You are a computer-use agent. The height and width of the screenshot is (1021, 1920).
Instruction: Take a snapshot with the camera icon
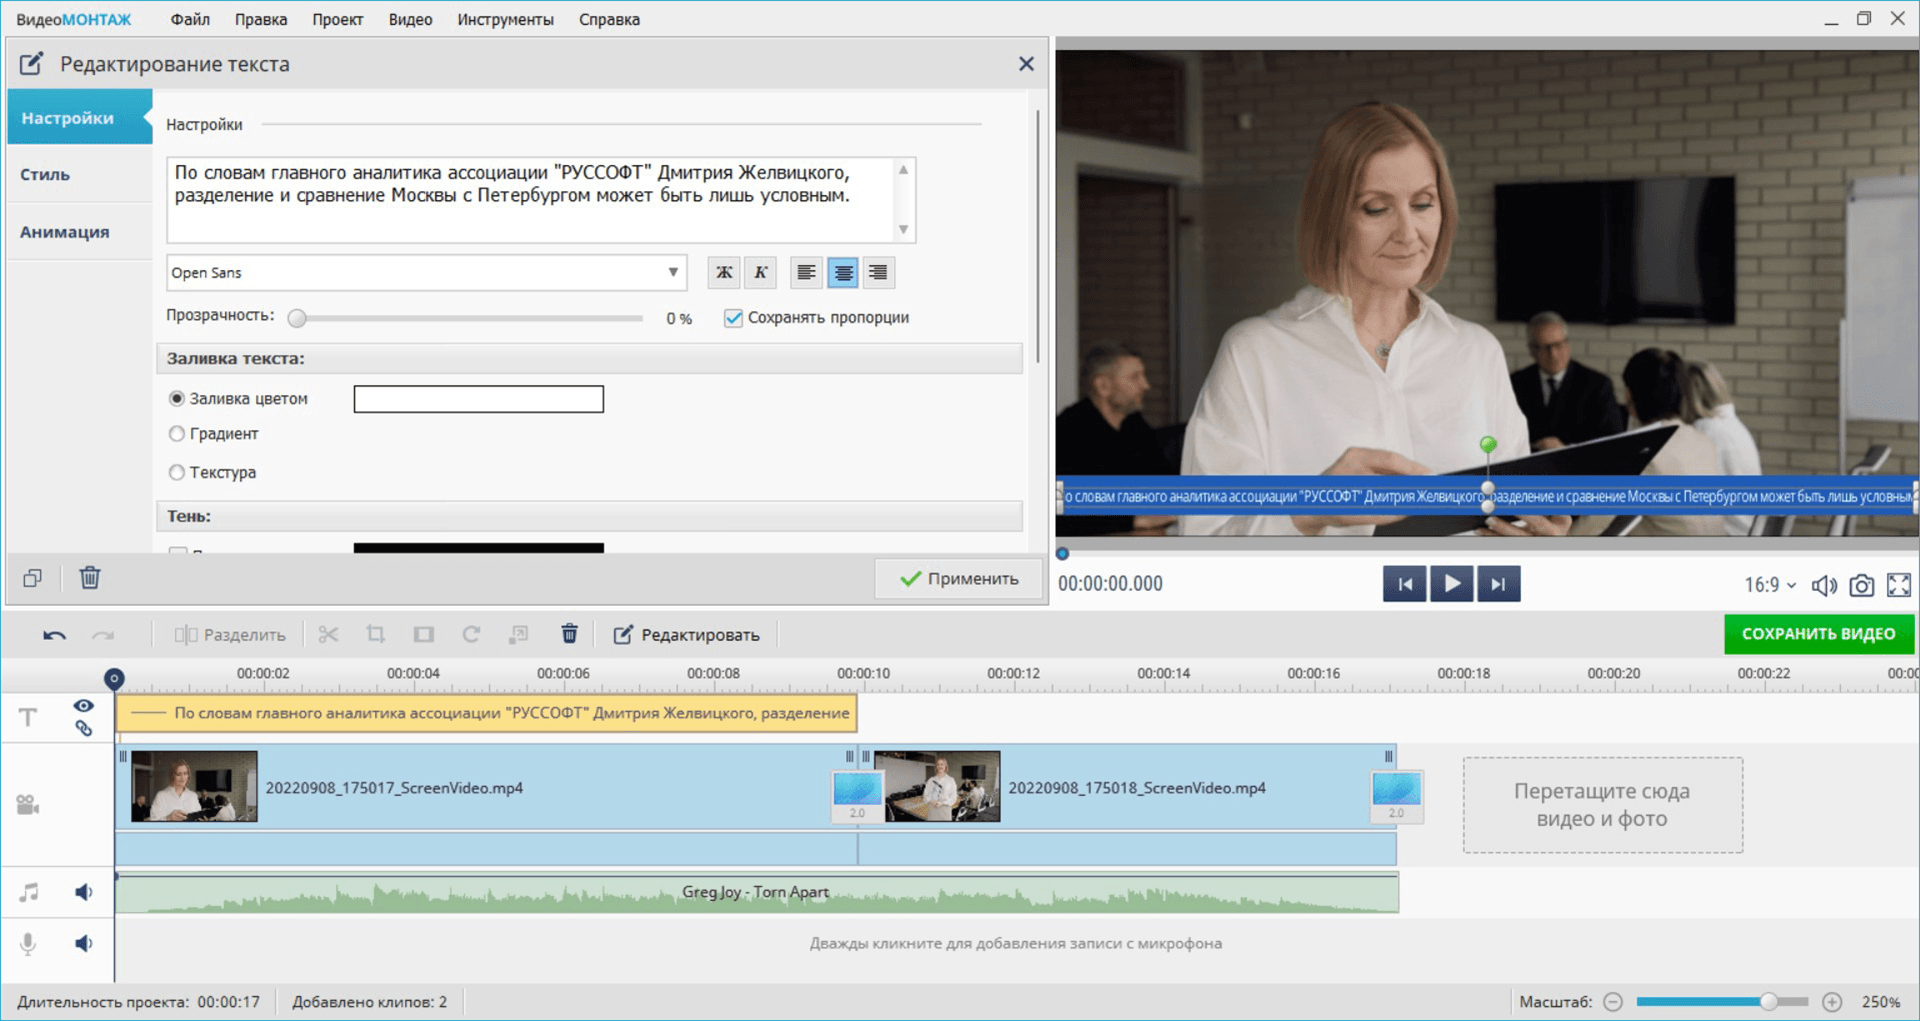click(x=1861, y=585)
